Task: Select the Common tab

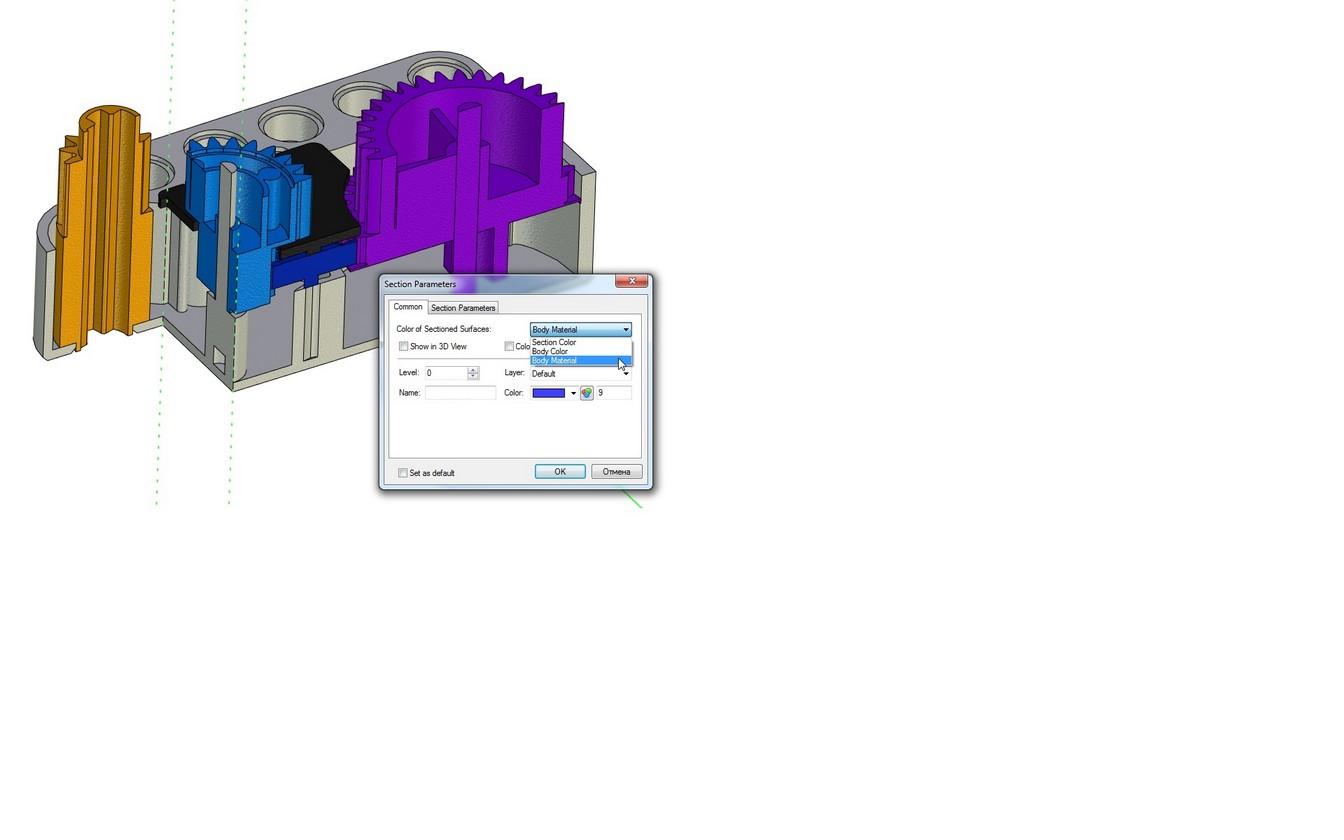Action: coord(408,307)
